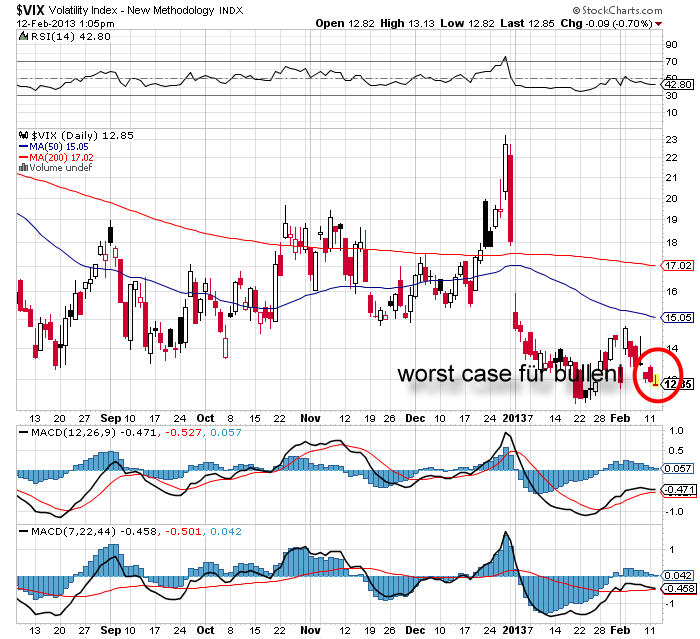
Task: Click the blue MA(50) legend line
Action: coord(23,146)
